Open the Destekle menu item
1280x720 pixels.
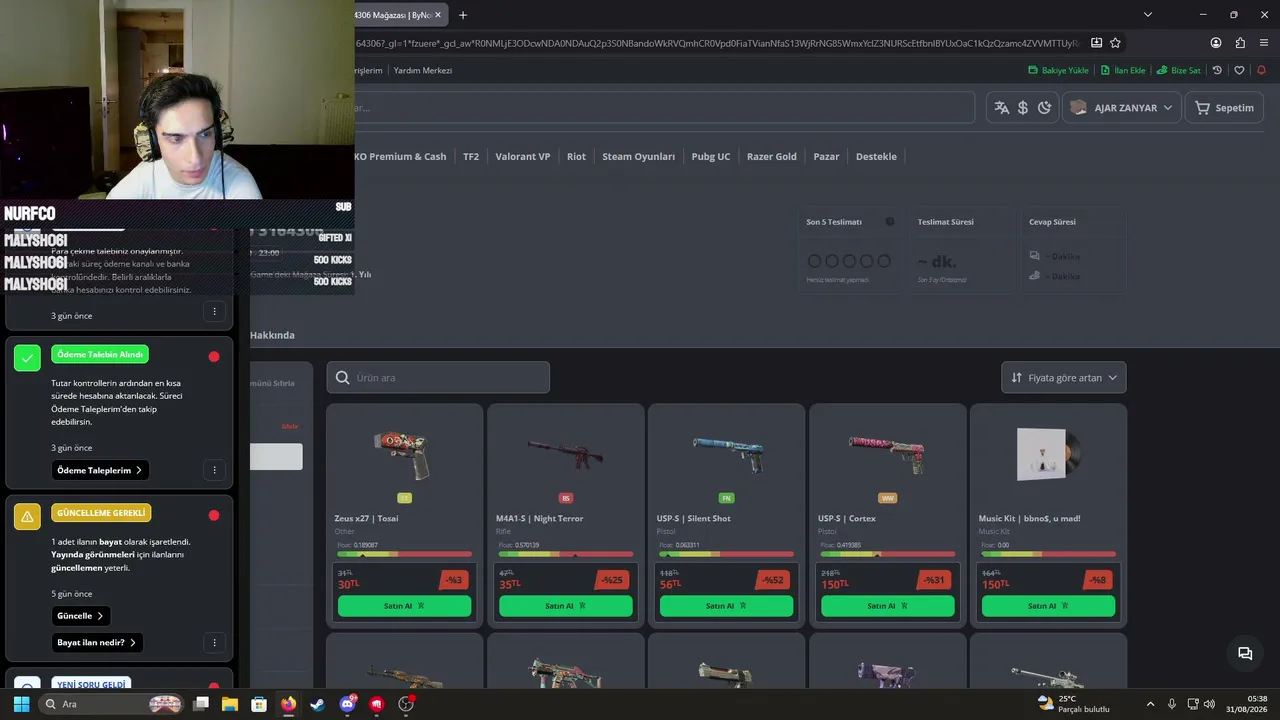876,156
